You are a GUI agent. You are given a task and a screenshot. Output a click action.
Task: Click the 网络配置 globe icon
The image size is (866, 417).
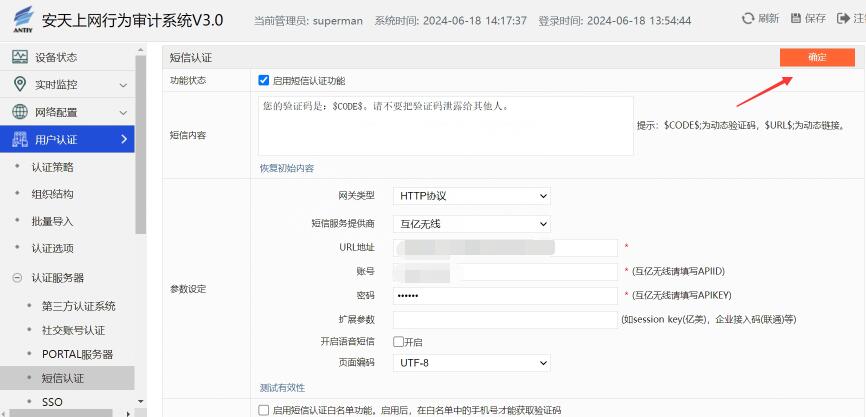[19, 112]
